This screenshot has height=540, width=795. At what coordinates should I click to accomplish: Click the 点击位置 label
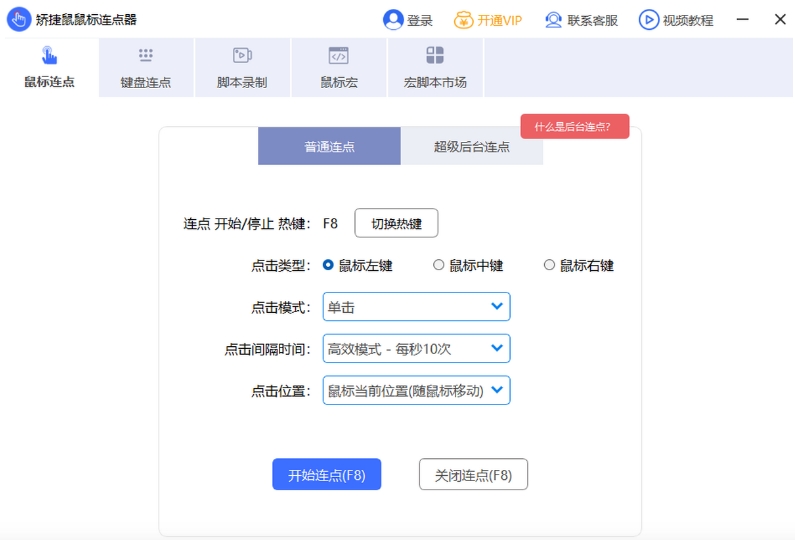(281, 391)
